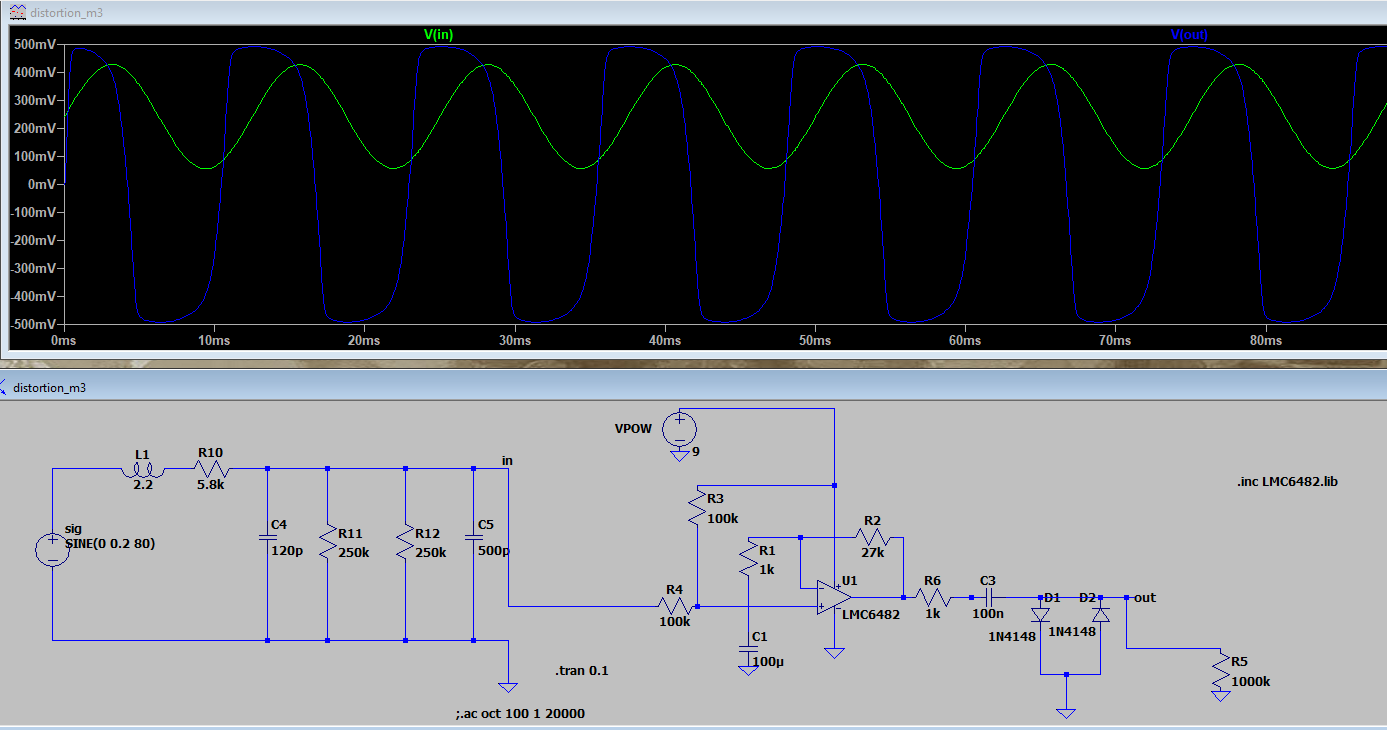Click the R12 resistor symbol
The image size is (1387, 730).
pos(405,544)
